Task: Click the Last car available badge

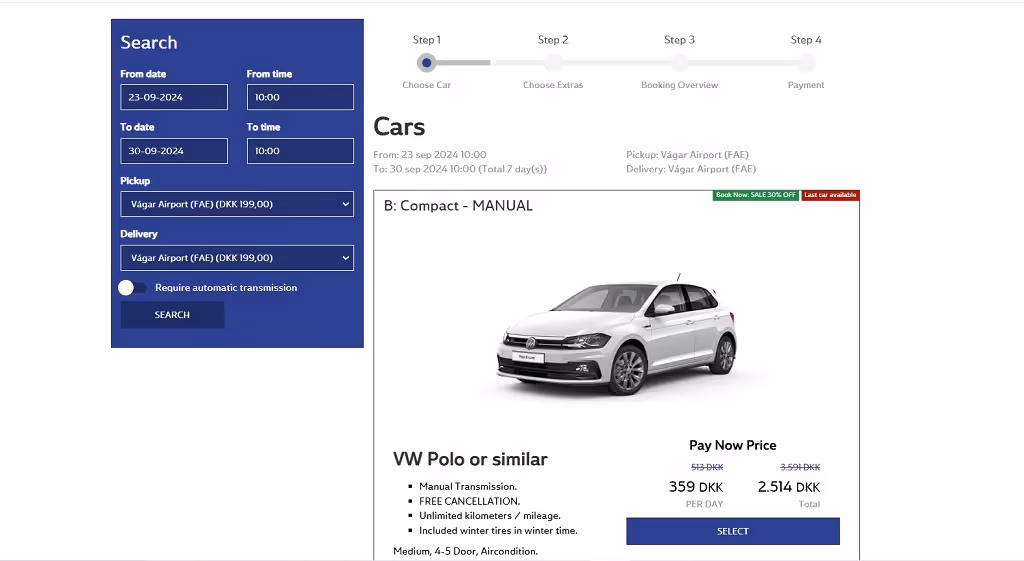Action: click(830, 195)
